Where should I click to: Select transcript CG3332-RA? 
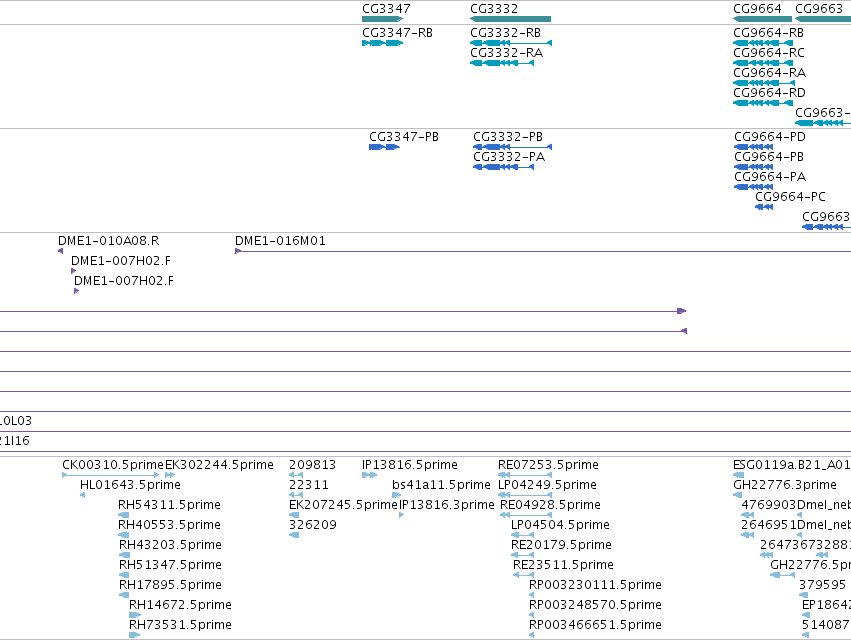506,53
